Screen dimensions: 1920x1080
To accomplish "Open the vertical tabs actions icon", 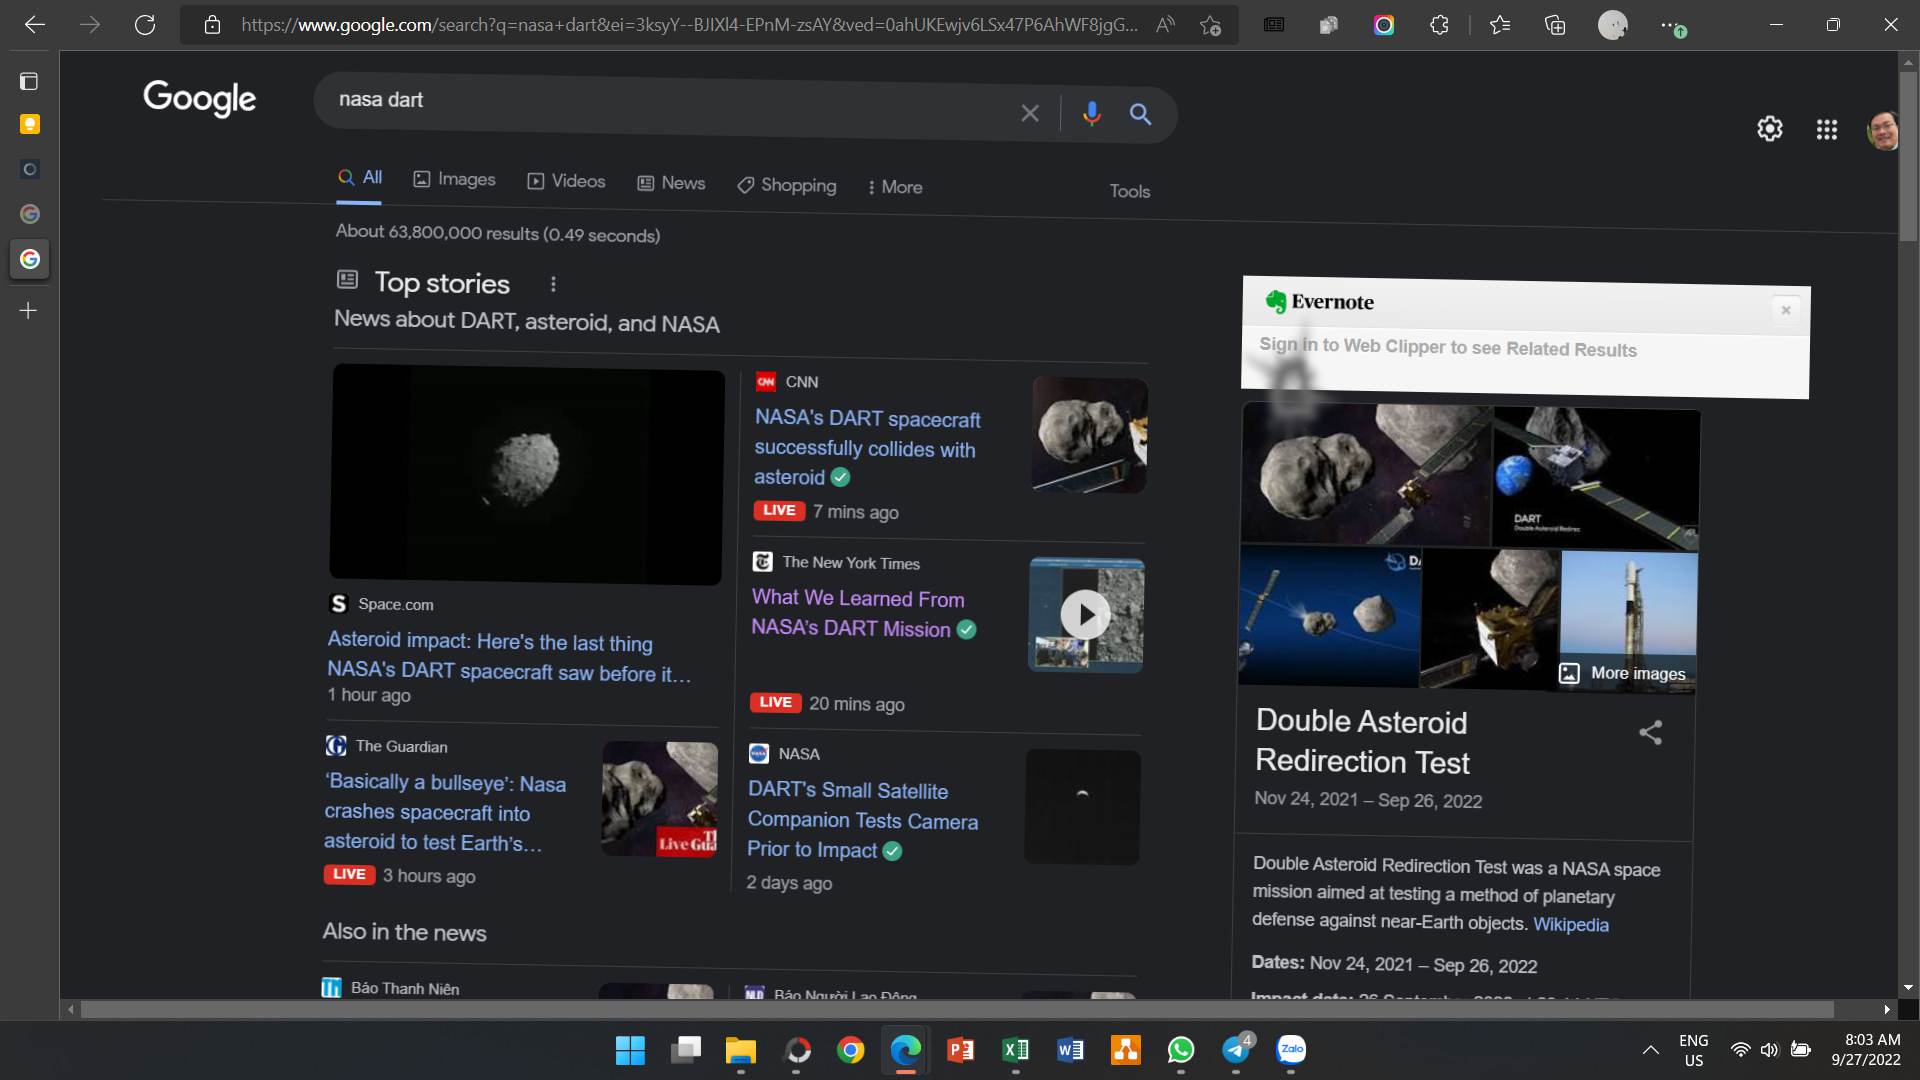I will (29, 81).
